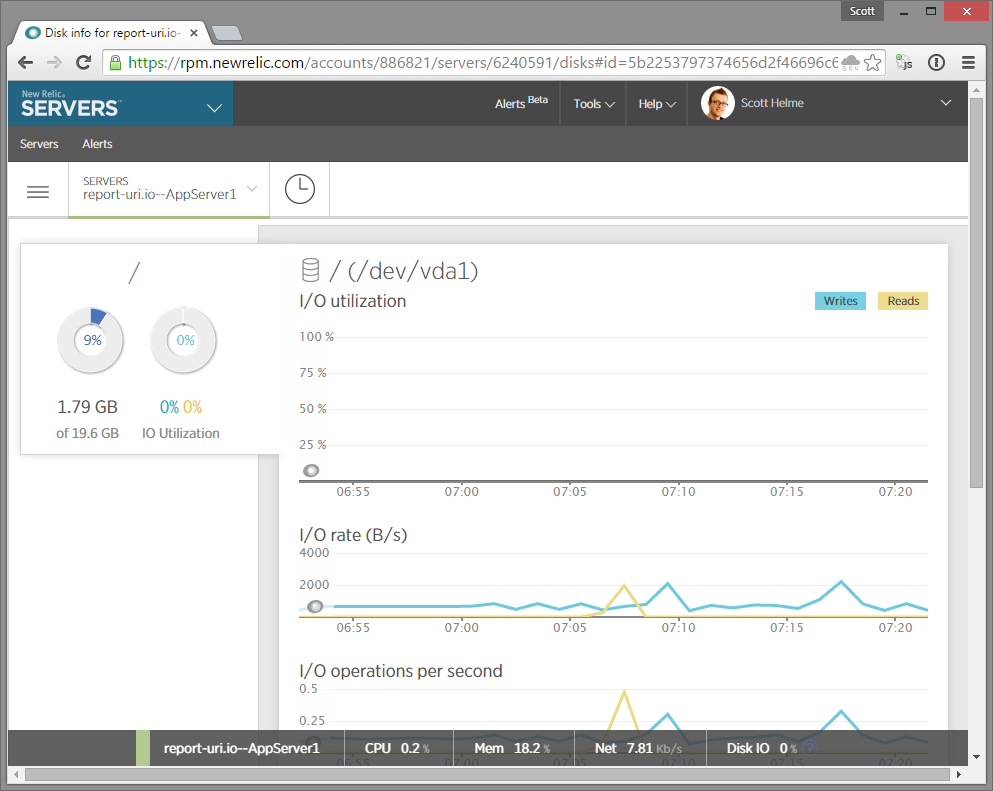
Task: Open the JS extension icon
Action: tap(904, 63)
